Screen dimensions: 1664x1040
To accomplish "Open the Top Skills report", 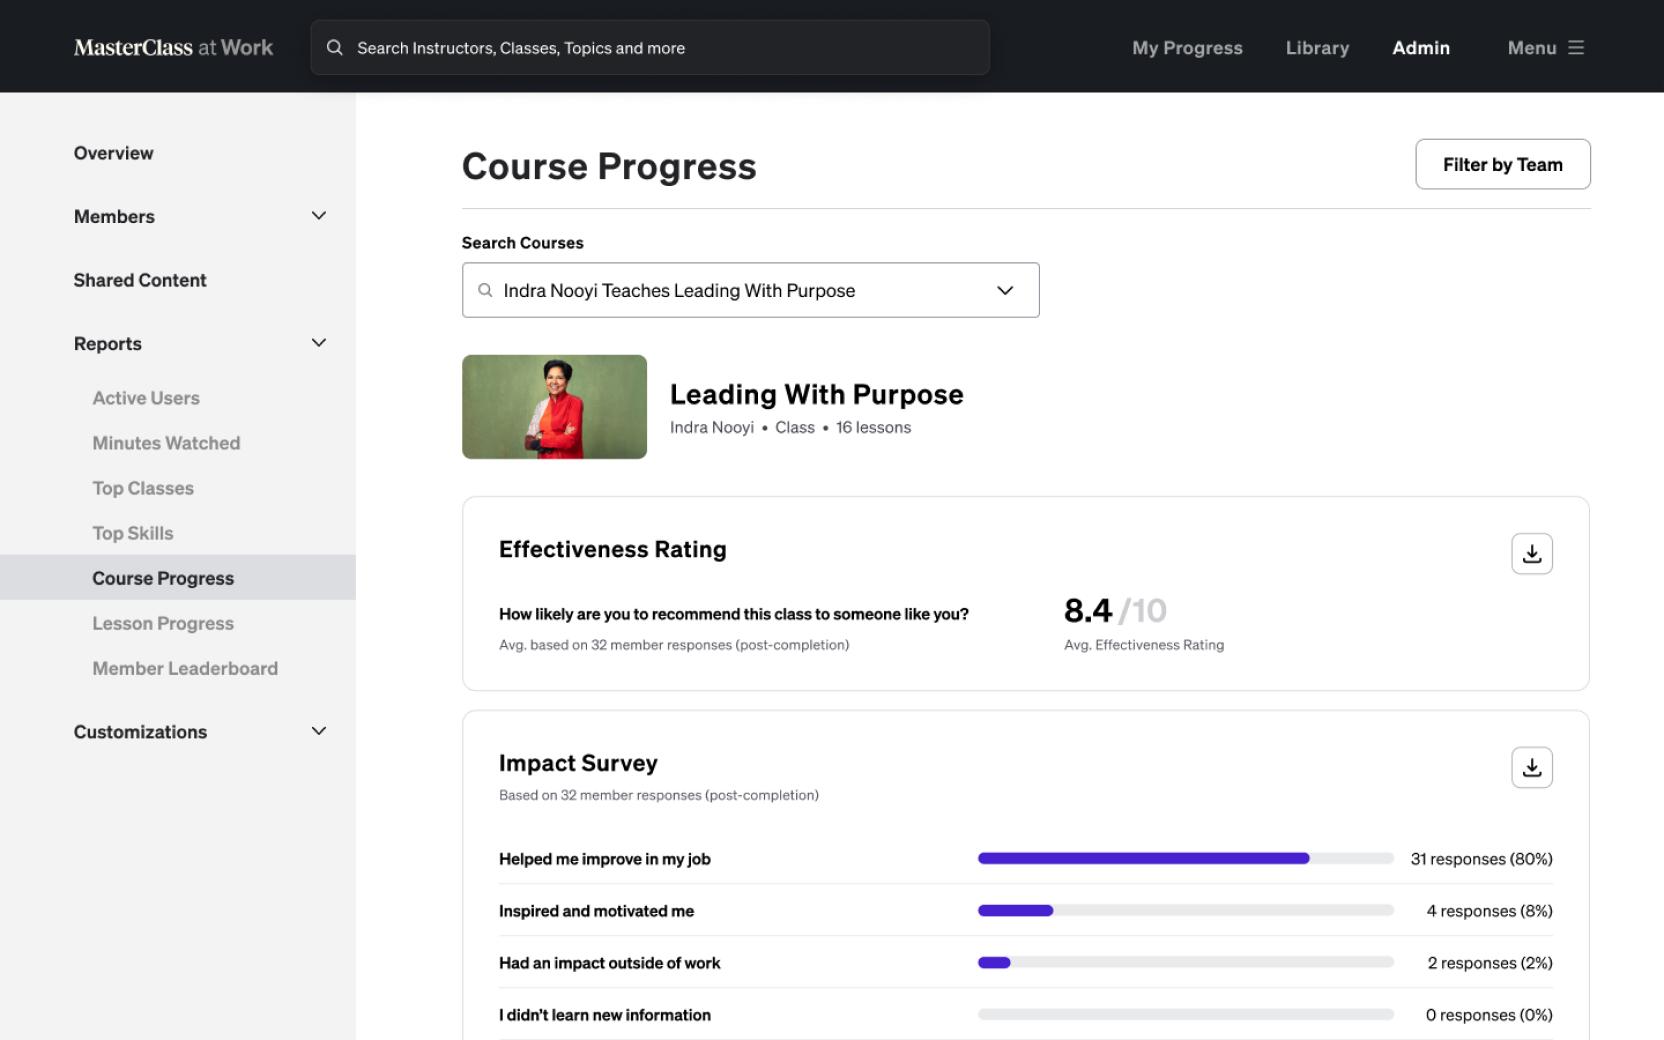I will pyautogui.click(x=133, y=533).
